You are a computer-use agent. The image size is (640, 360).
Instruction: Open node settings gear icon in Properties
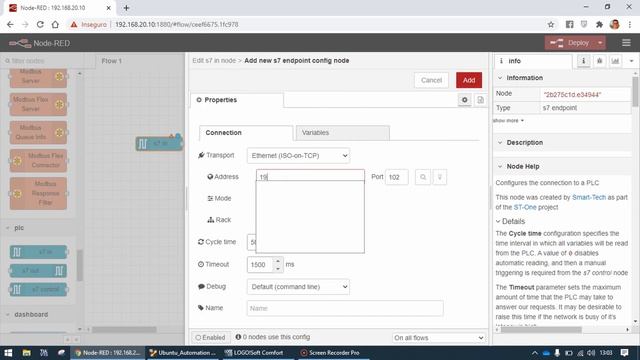[x=464, y=100]
